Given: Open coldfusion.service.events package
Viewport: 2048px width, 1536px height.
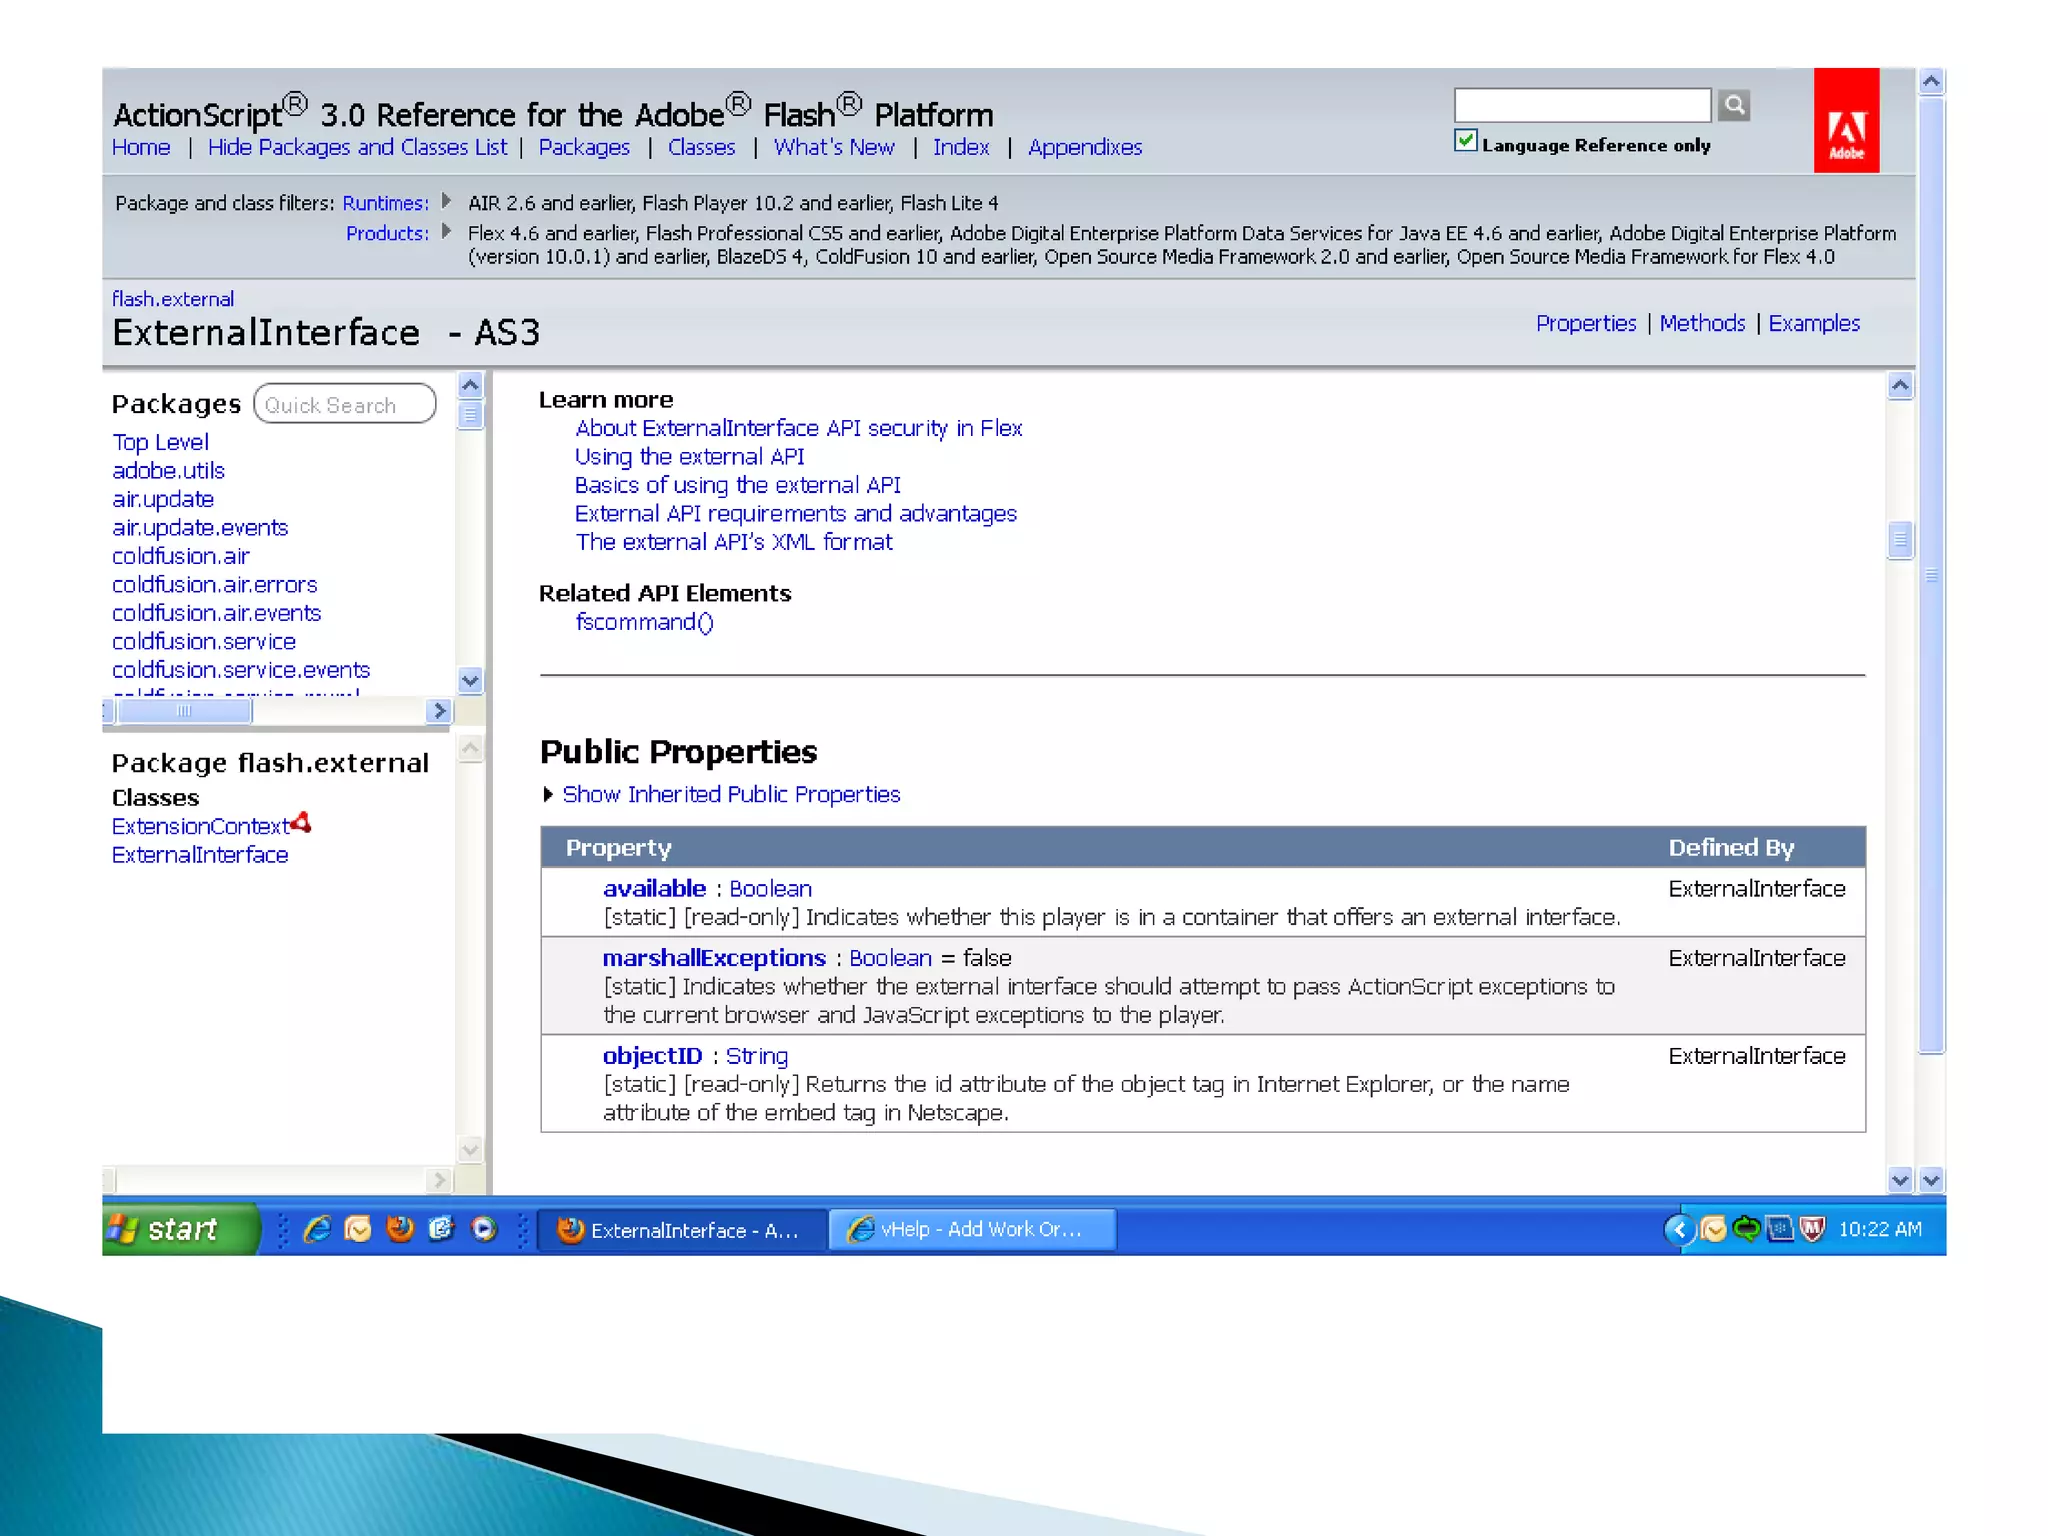Looking at the screenshot, I should click(240, 669).
